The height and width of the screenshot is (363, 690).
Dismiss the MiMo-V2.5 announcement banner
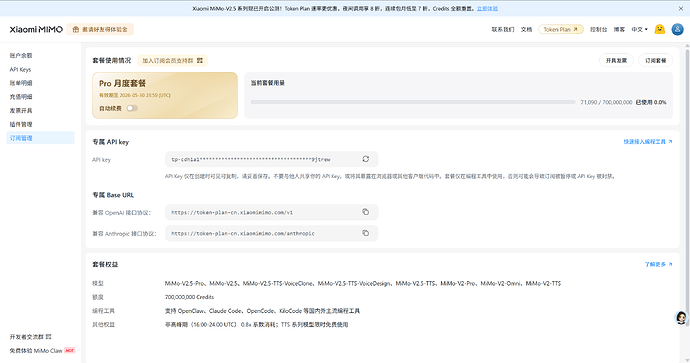(x=681, y=8)
